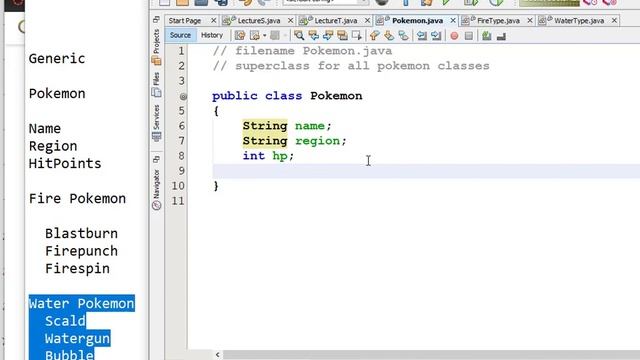
Task: Close the LectureT.java tab
Action: 367,20
